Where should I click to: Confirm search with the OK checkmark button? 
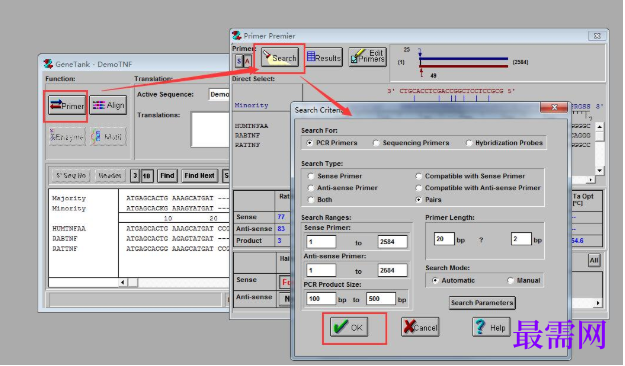(x=349, y=327)
